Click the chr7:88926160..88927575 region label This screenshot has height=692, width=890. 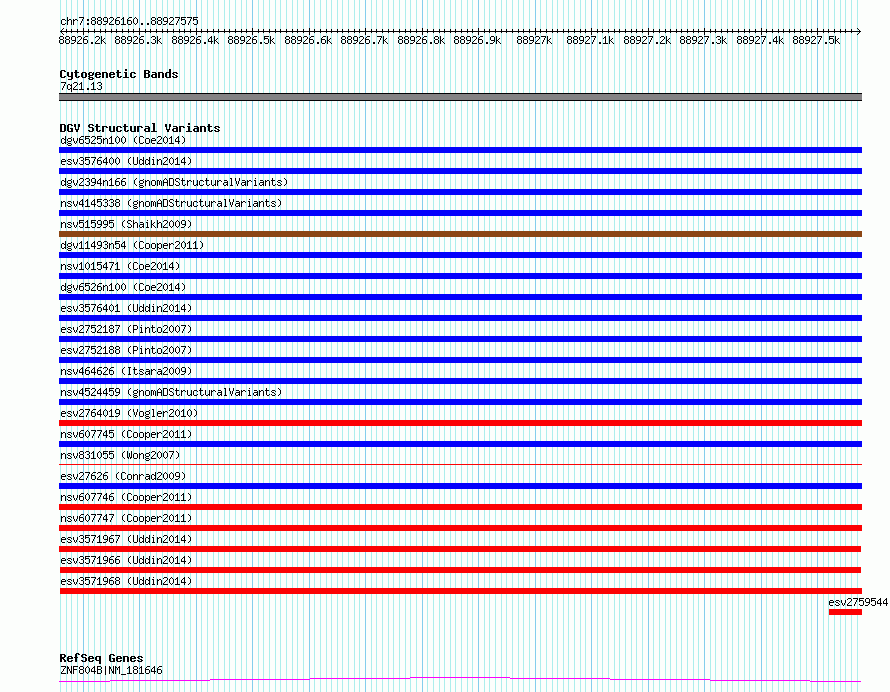pos(129,21)
